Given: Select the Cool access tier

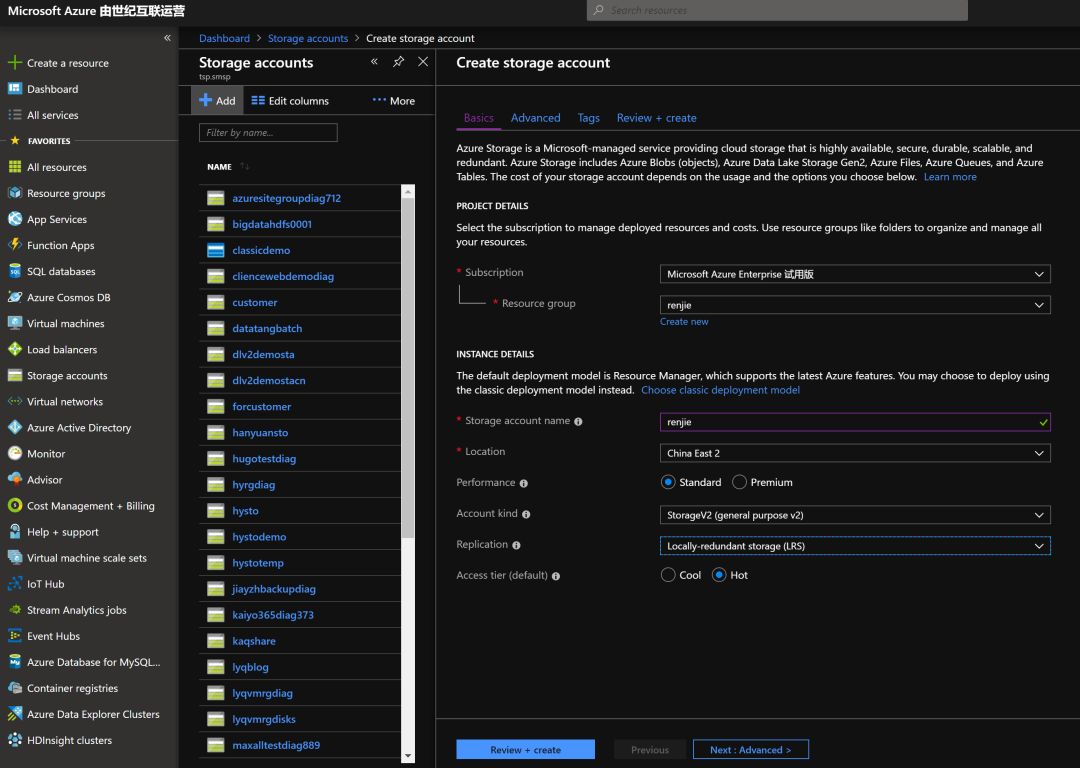Looking at the screenshot, I should coord(668,575).
